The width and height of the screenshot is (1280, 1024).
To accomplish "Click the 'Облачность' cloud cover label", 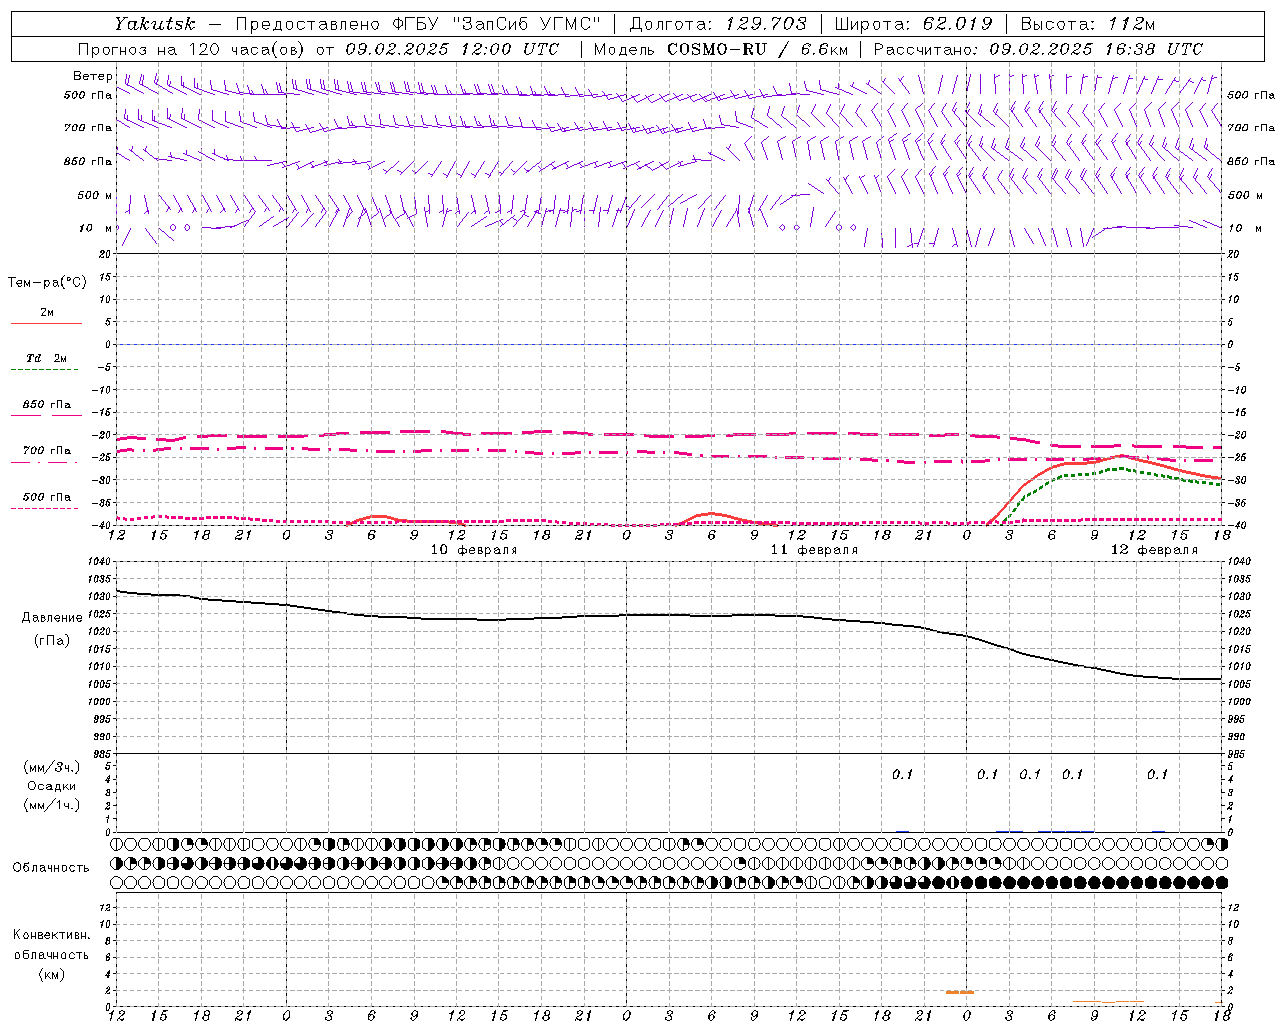I will click(x=51, y=867).
